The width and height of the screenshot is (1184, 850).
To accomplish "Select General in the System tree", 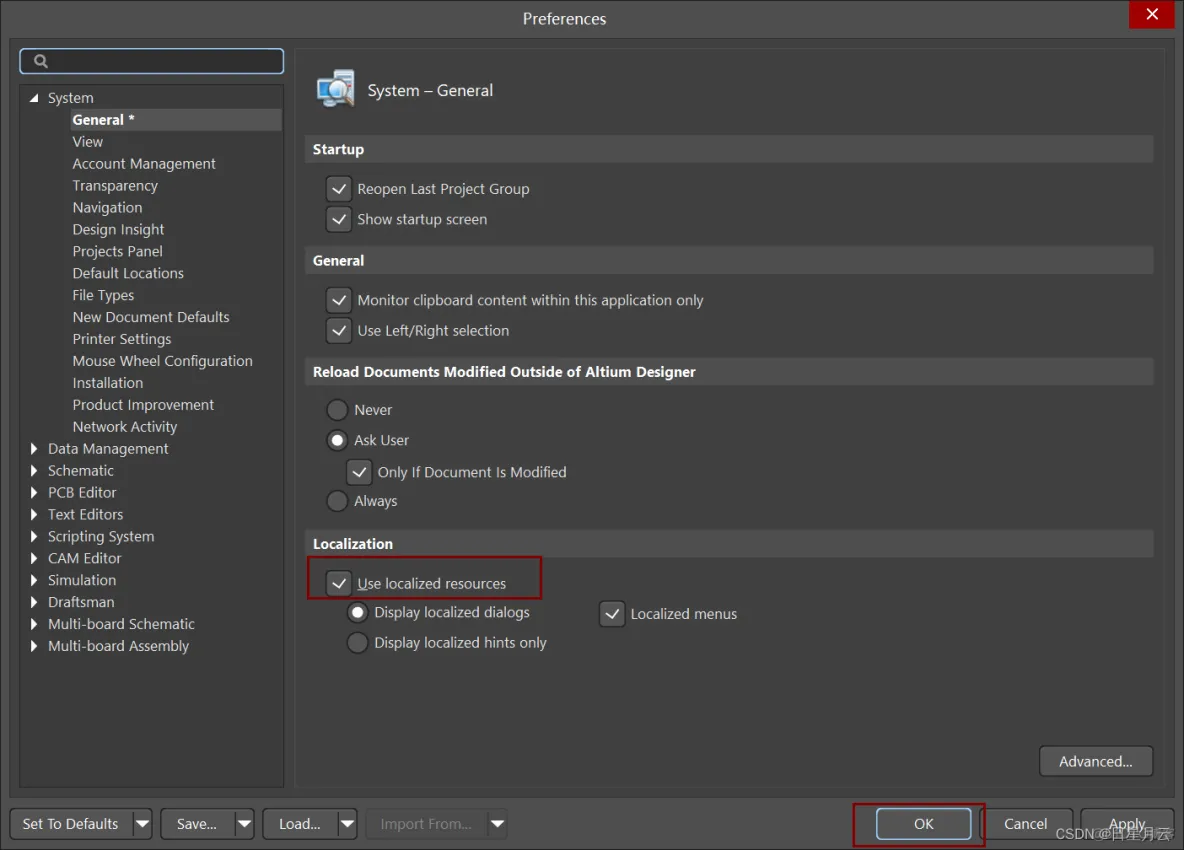I will pos(175,120).
